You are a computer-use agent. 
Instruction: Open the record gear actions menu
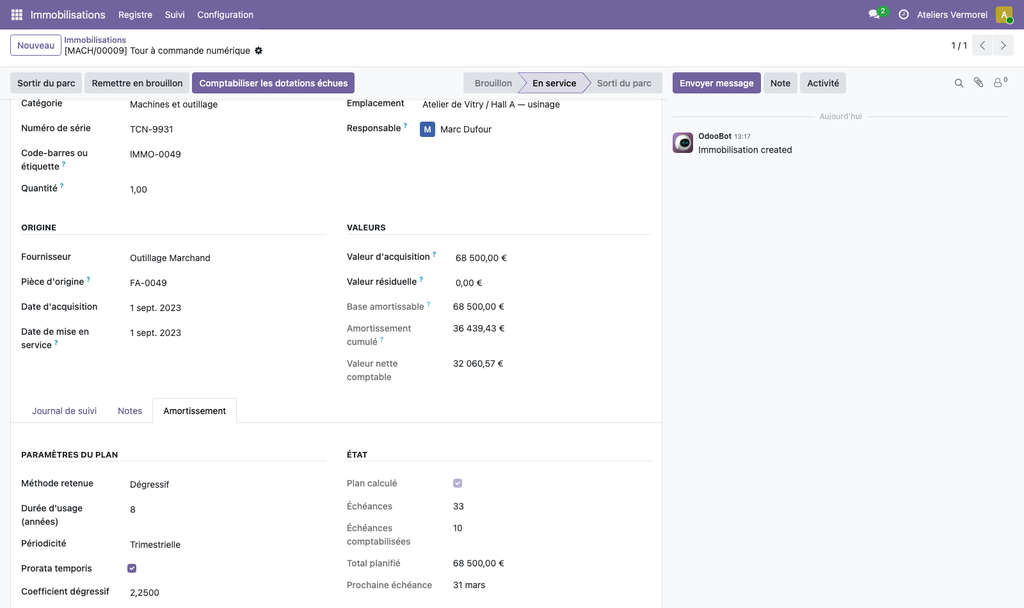[259, 50]
